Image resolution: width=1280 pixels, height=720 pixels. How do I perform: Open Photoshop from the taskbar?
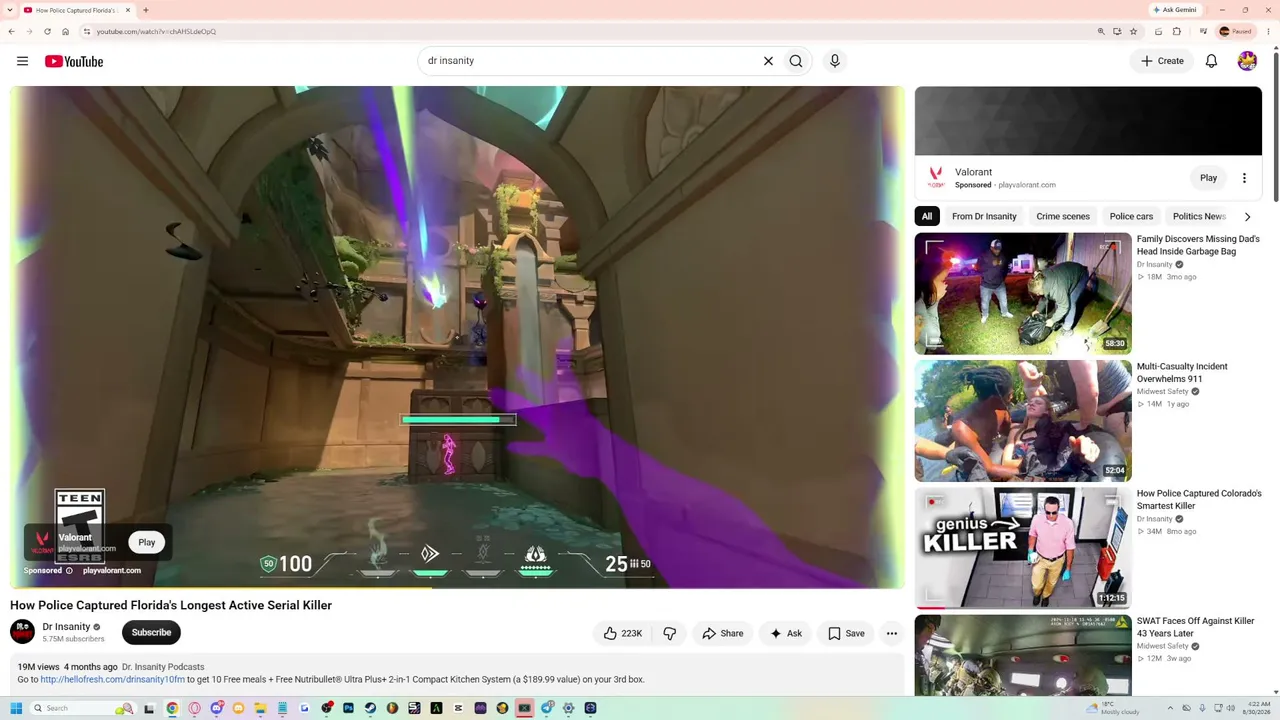pyautogui.click(x=348, y=708)
